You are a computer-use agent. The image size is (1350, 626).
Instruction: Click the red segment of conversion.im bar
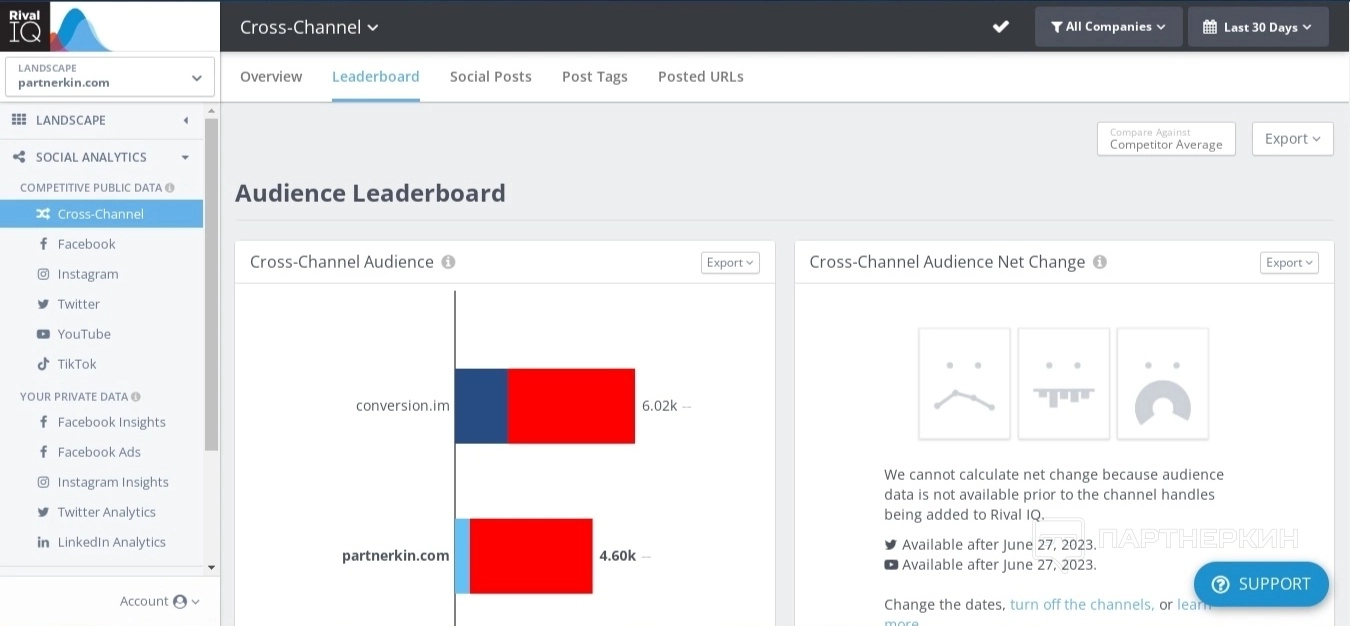[571, 406]
